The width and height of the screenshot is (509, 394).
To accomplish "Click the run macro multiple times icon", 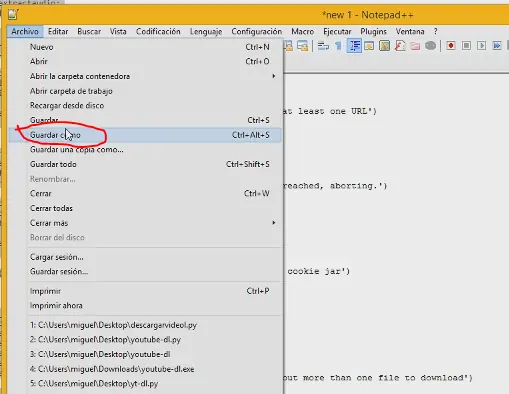I will click(x=497, y=46).
